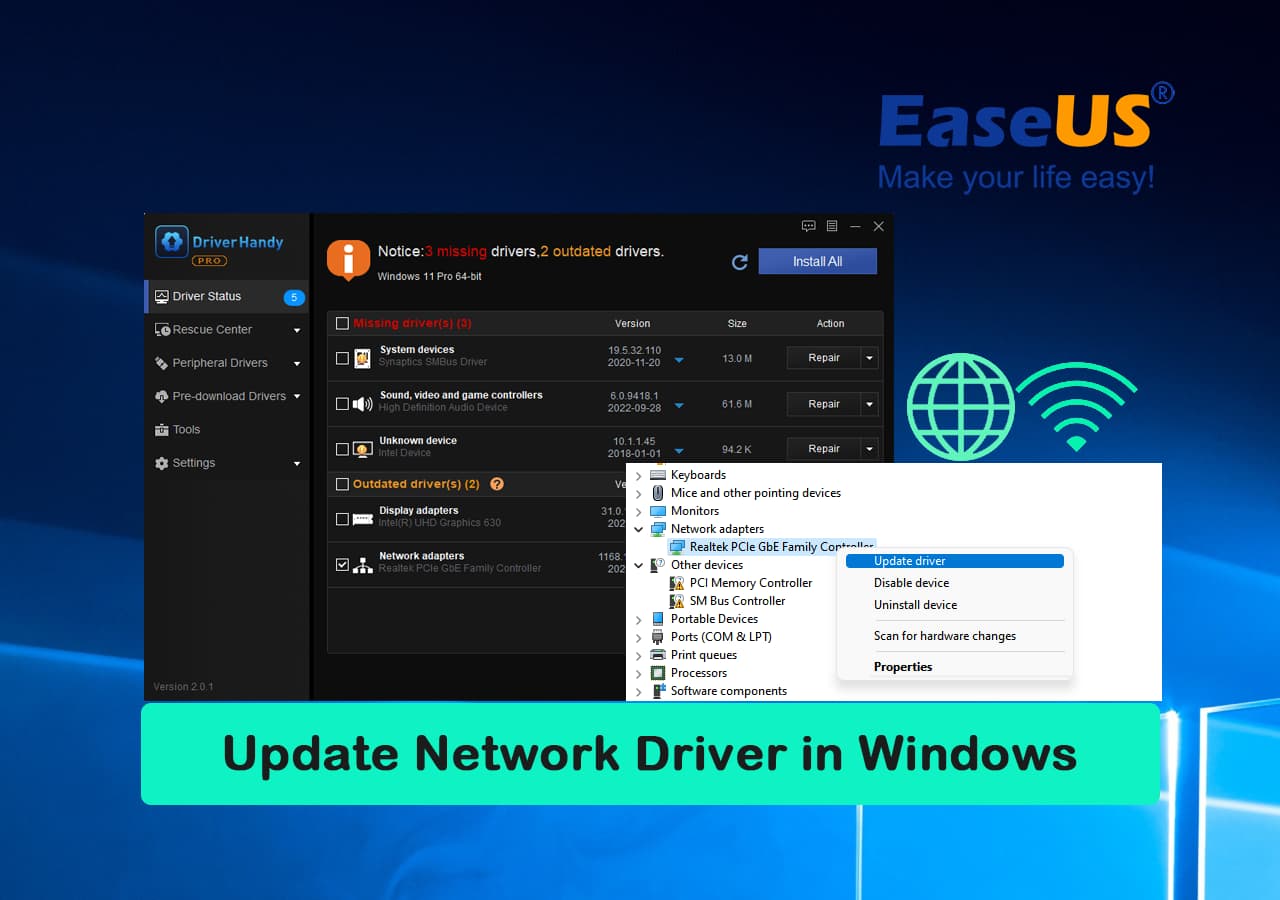The image size is (1280, 900).
Task: Click the Driver Status badge showing 5
Action: tap(294, 297)
